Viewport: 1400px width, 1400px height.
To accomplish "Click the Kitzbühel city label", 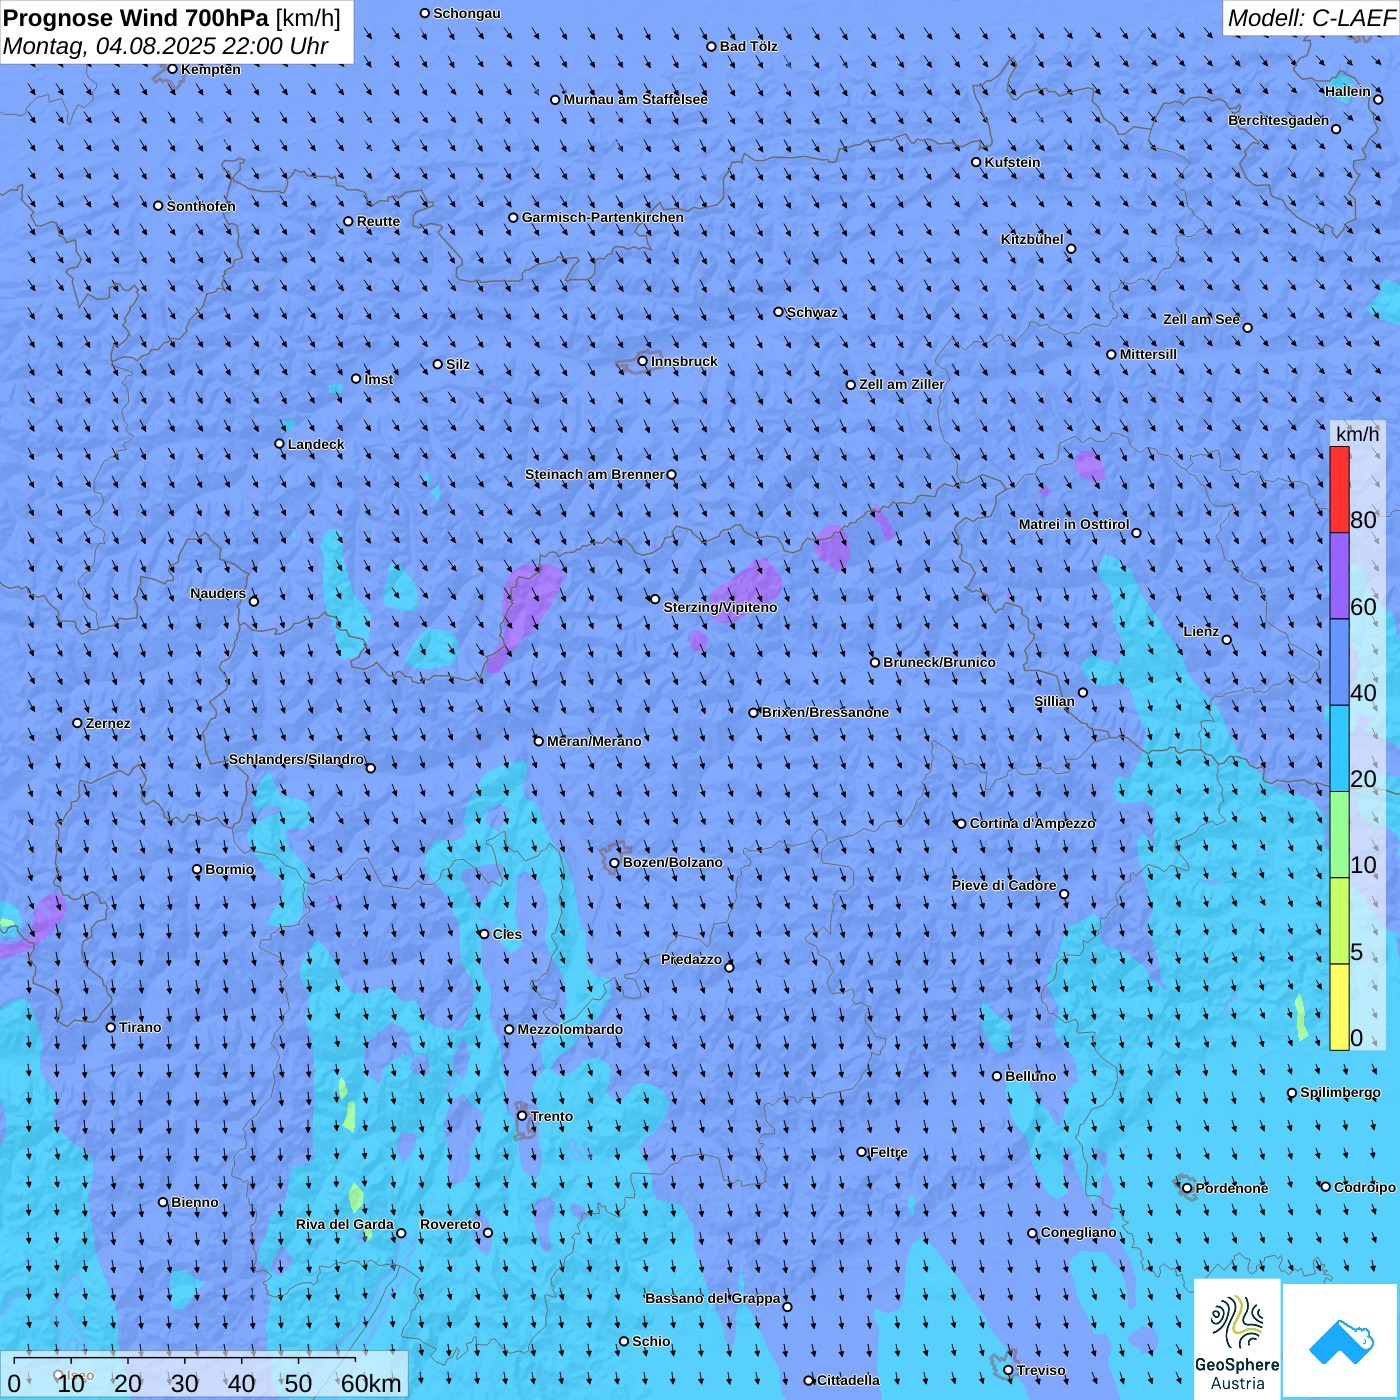I will click(1032, 239).
